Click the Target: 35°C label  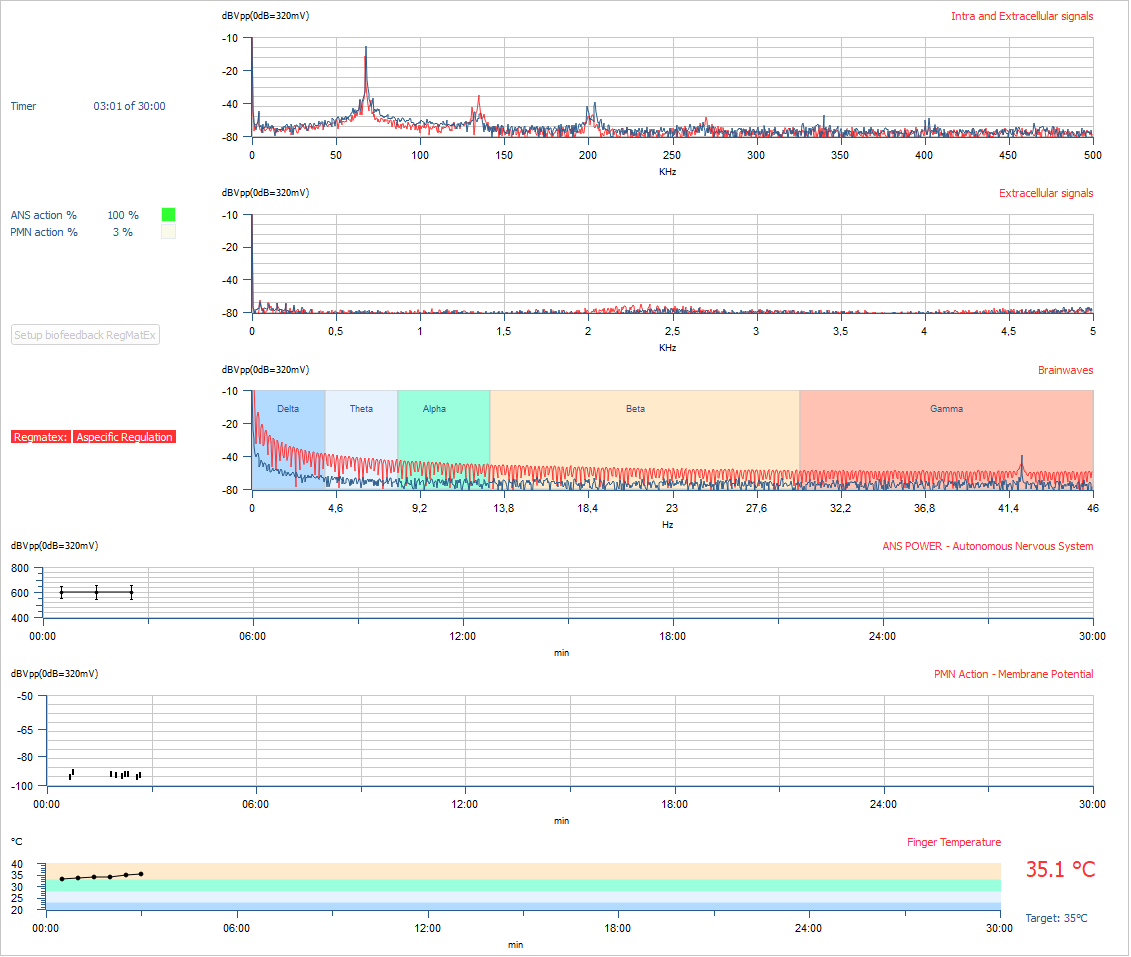coord(1056,918)
